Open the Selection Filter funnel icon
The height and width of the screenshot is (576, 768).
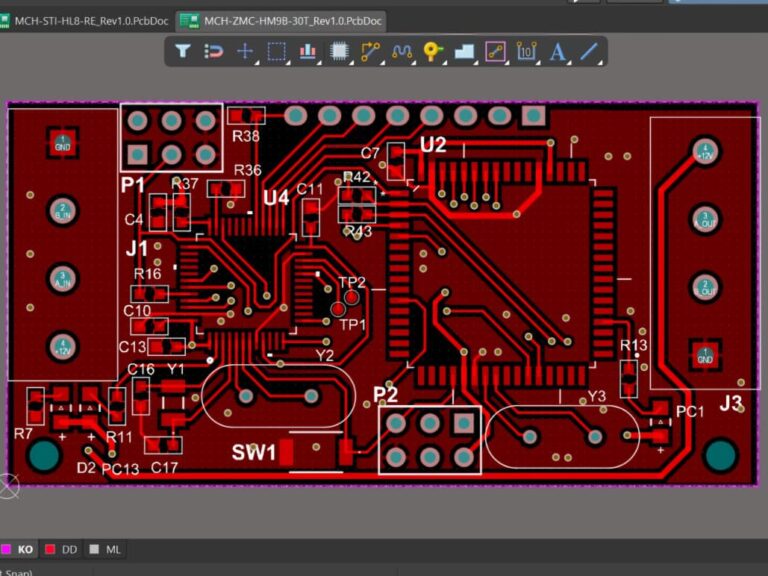point(183,50)
